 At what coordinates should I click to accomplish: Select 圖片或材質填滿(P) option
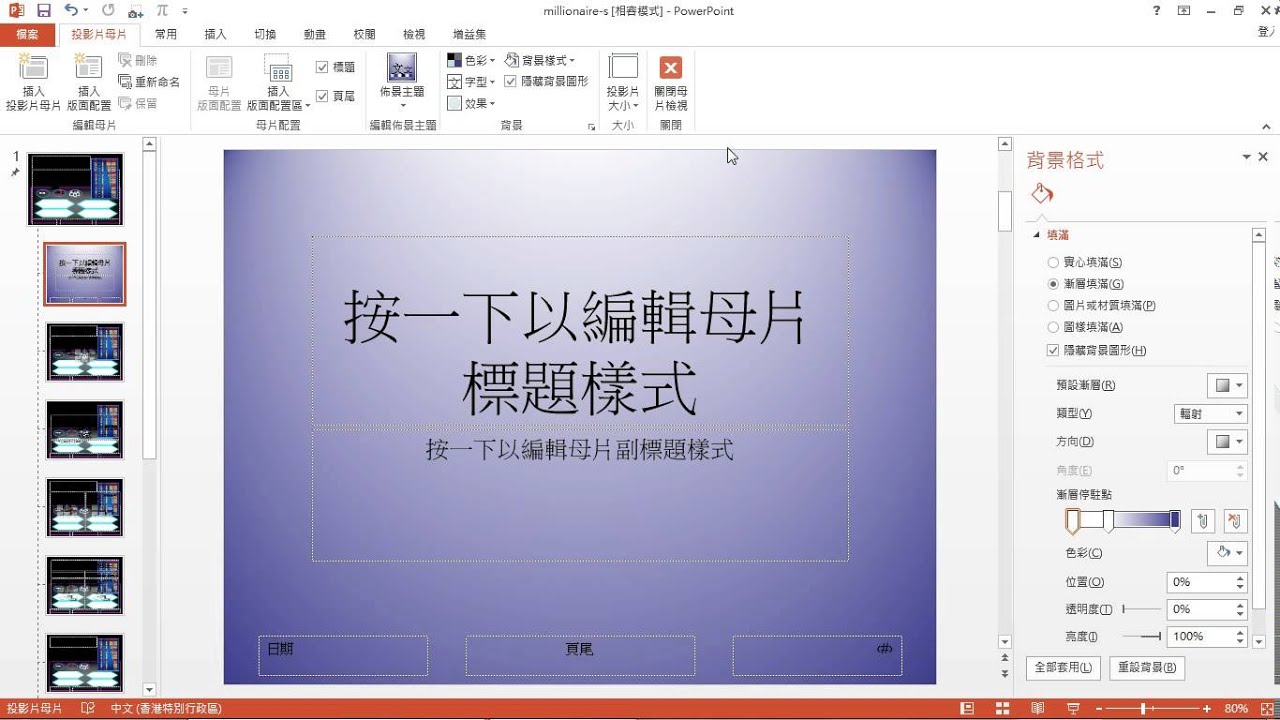tap(1101, 306)
